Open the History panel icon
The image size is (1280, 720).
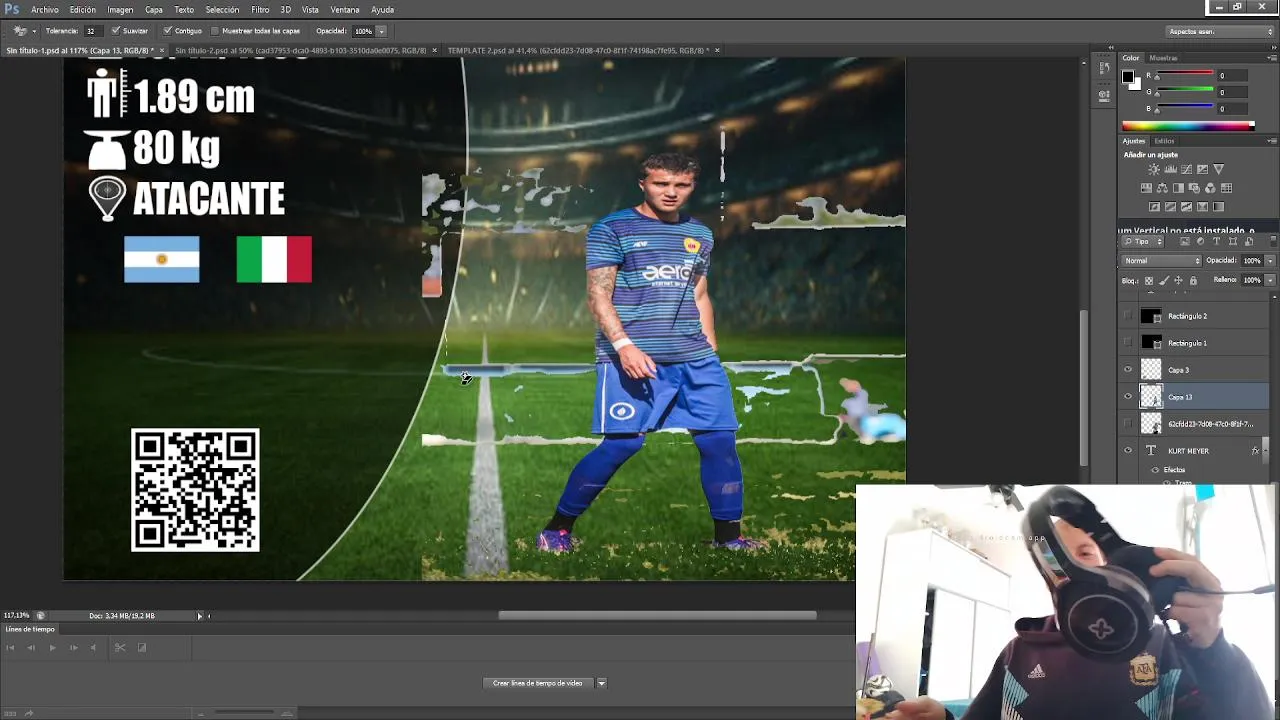(1104, 68)
